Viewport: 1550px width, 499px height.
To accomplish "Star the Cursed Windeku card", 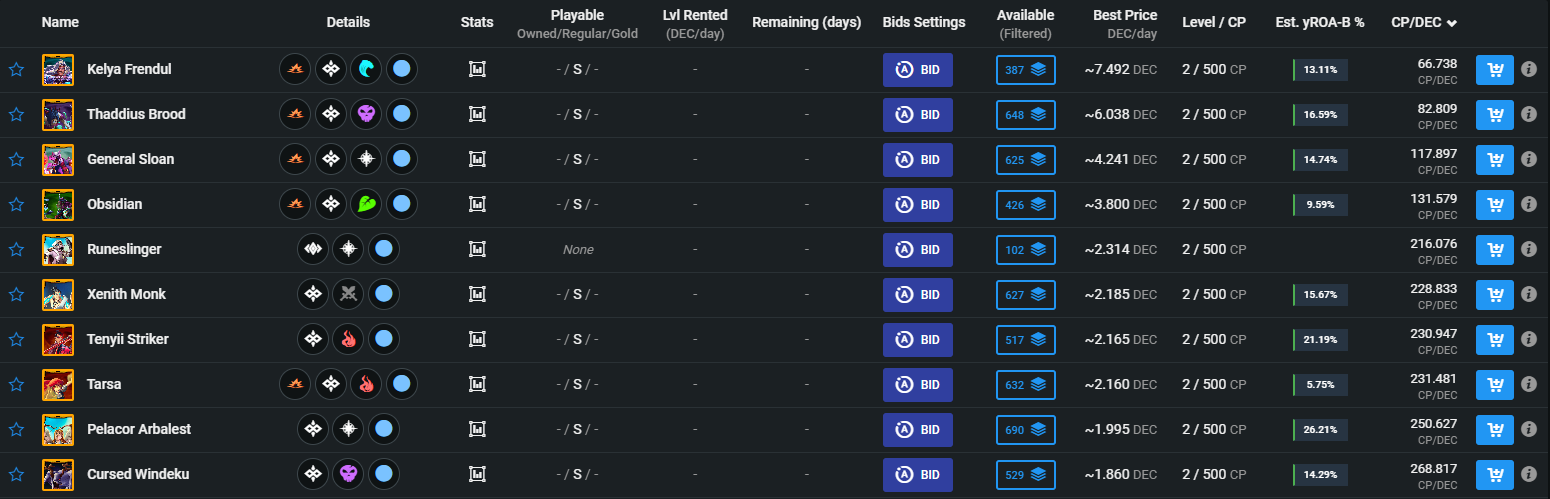I will 16,475.
